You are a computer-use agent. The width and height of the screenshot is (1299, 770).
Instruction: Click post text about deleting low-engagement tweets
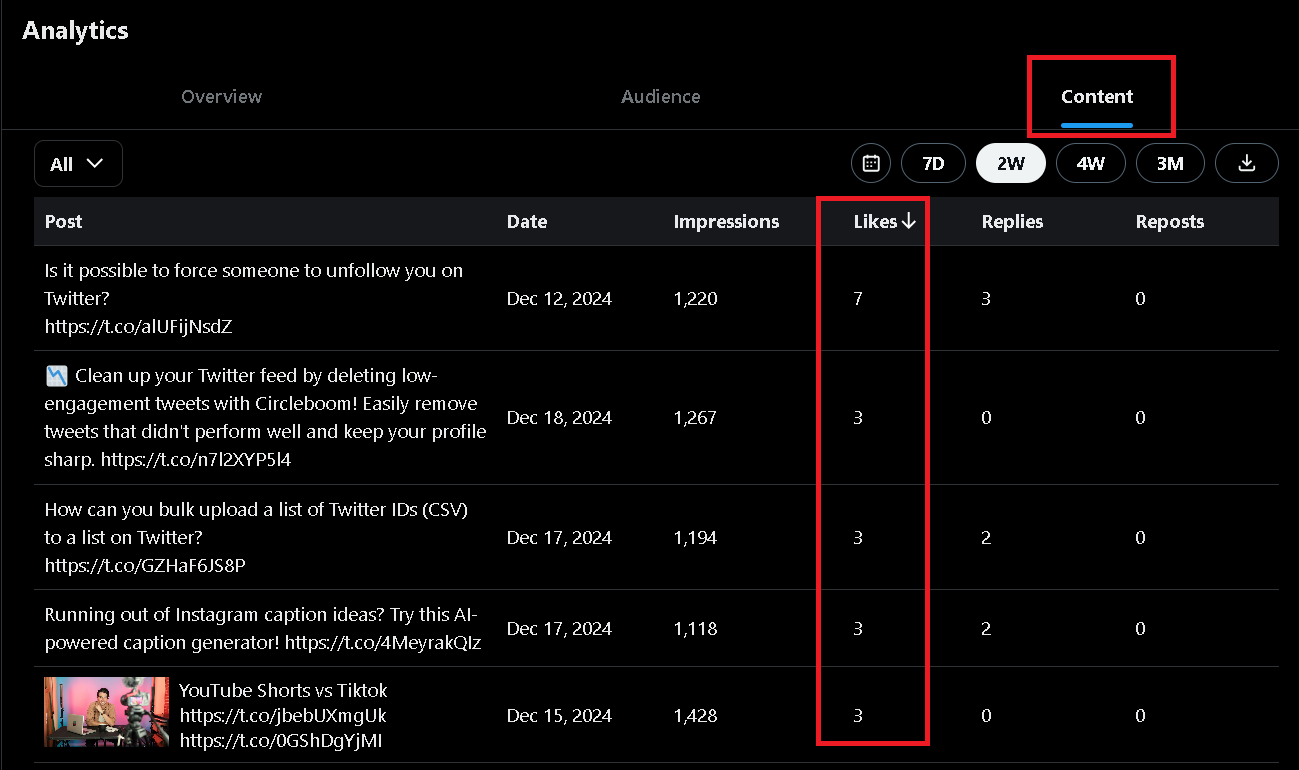click(x=266, y=418)
